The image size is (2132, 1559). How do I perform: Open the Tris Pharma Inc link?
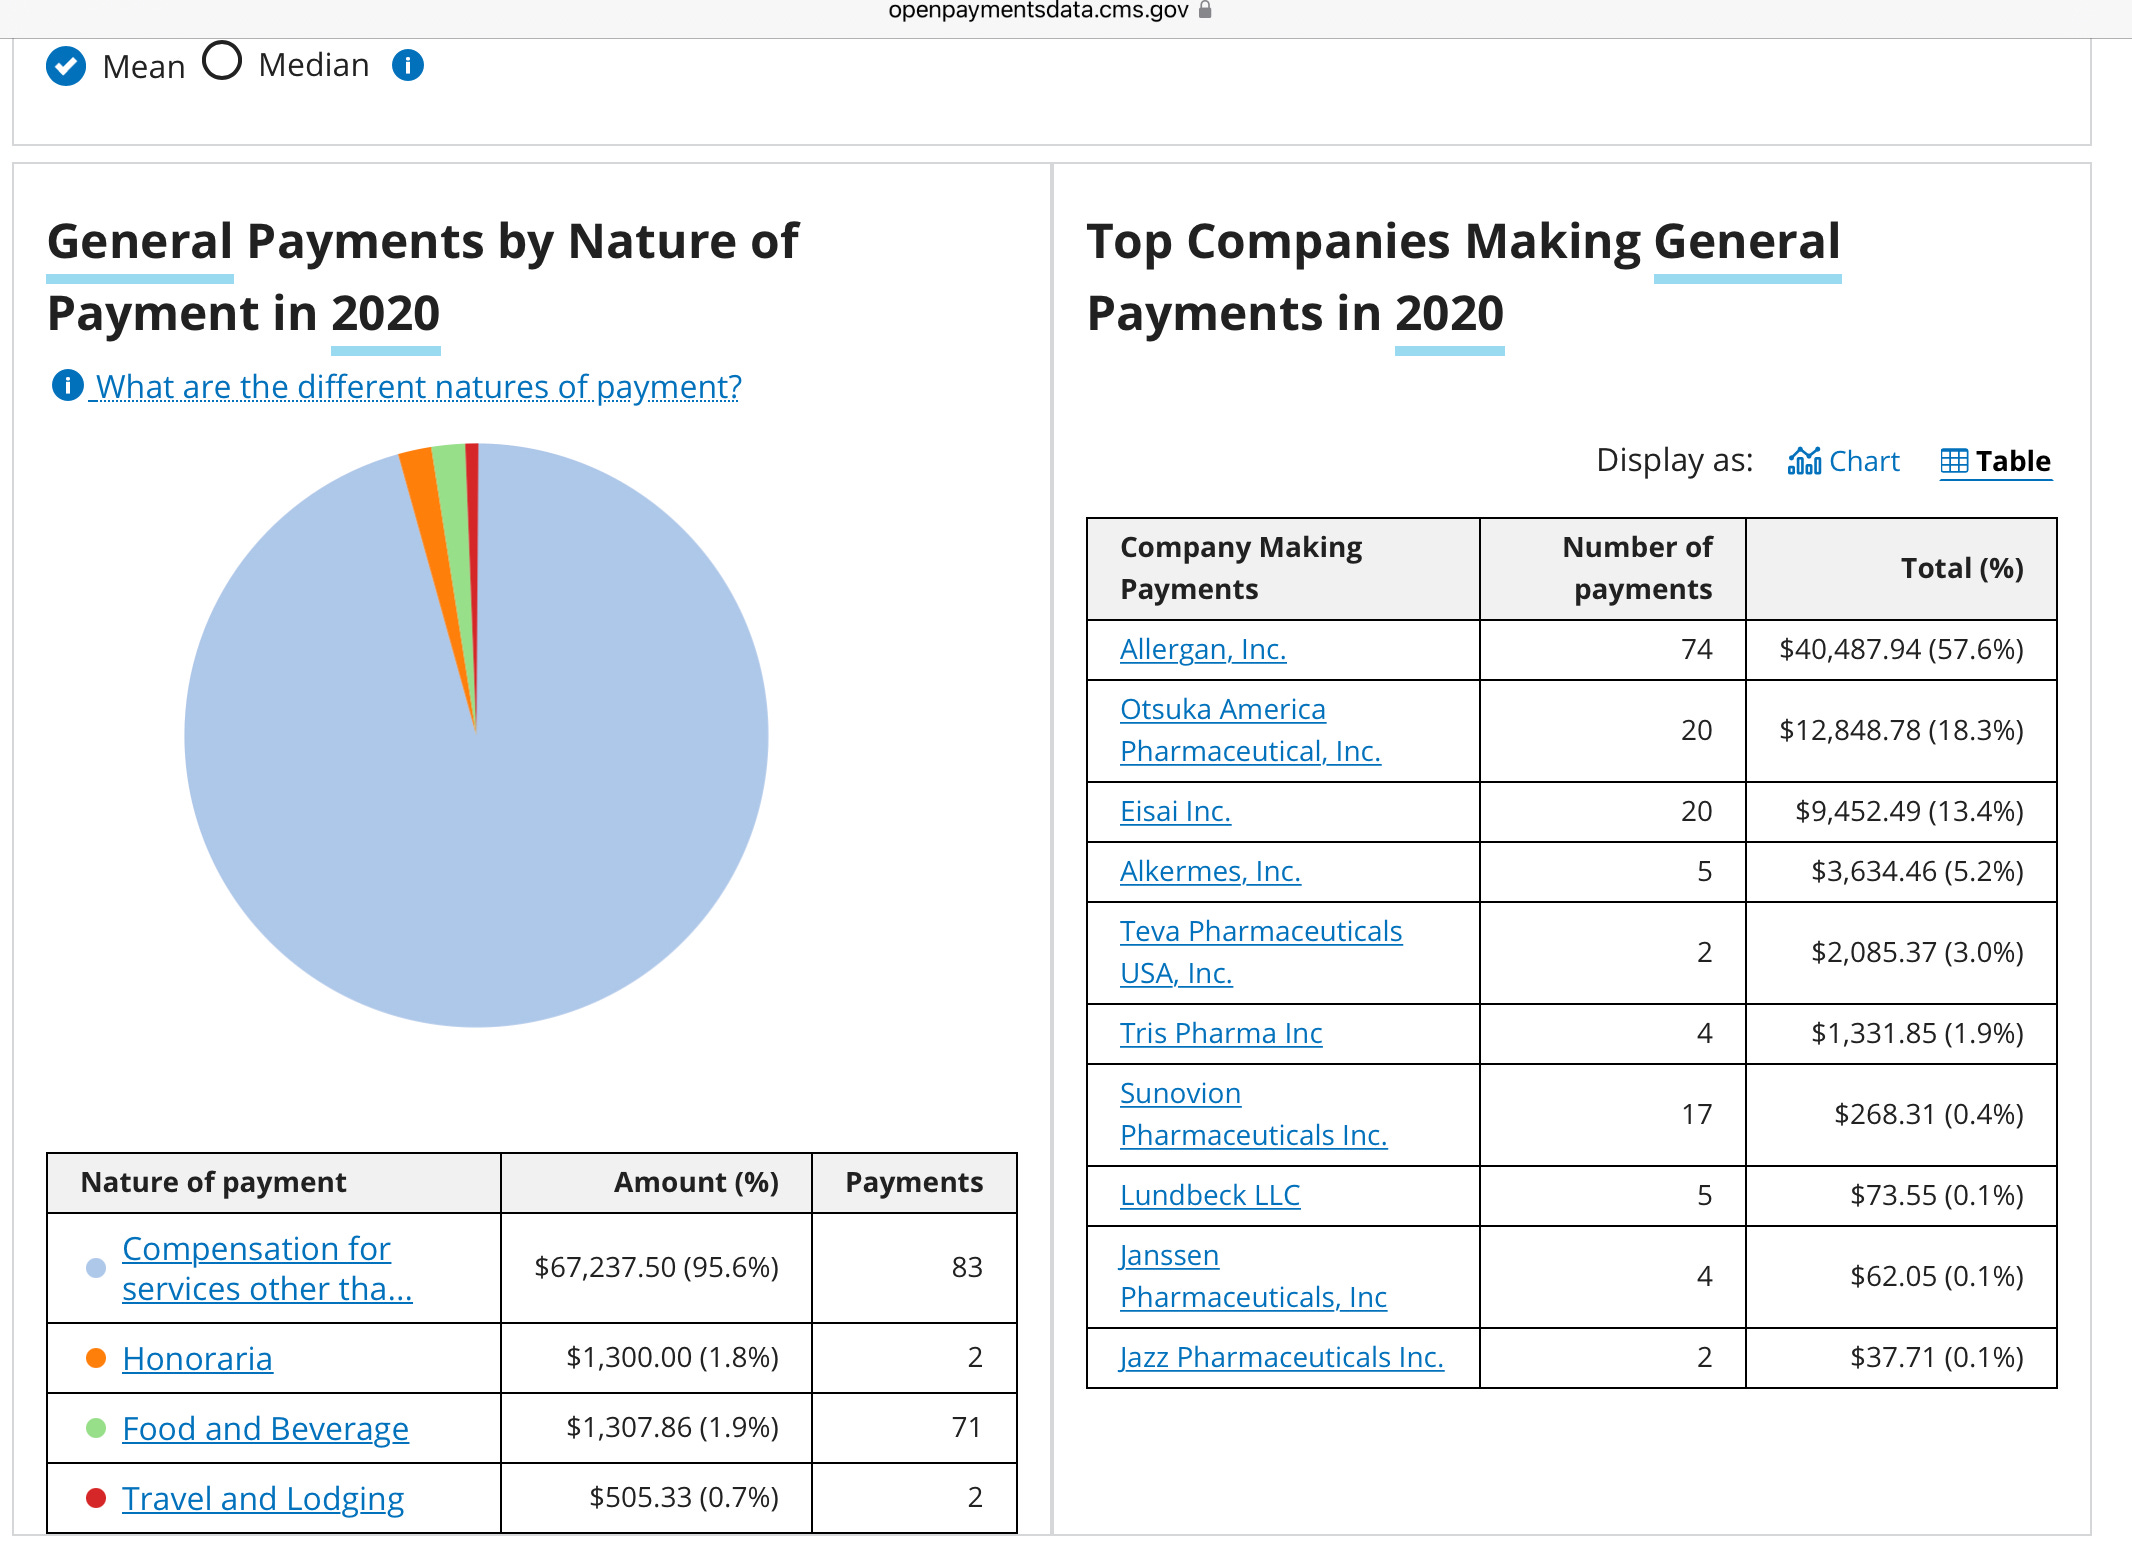point(1221,1034)
